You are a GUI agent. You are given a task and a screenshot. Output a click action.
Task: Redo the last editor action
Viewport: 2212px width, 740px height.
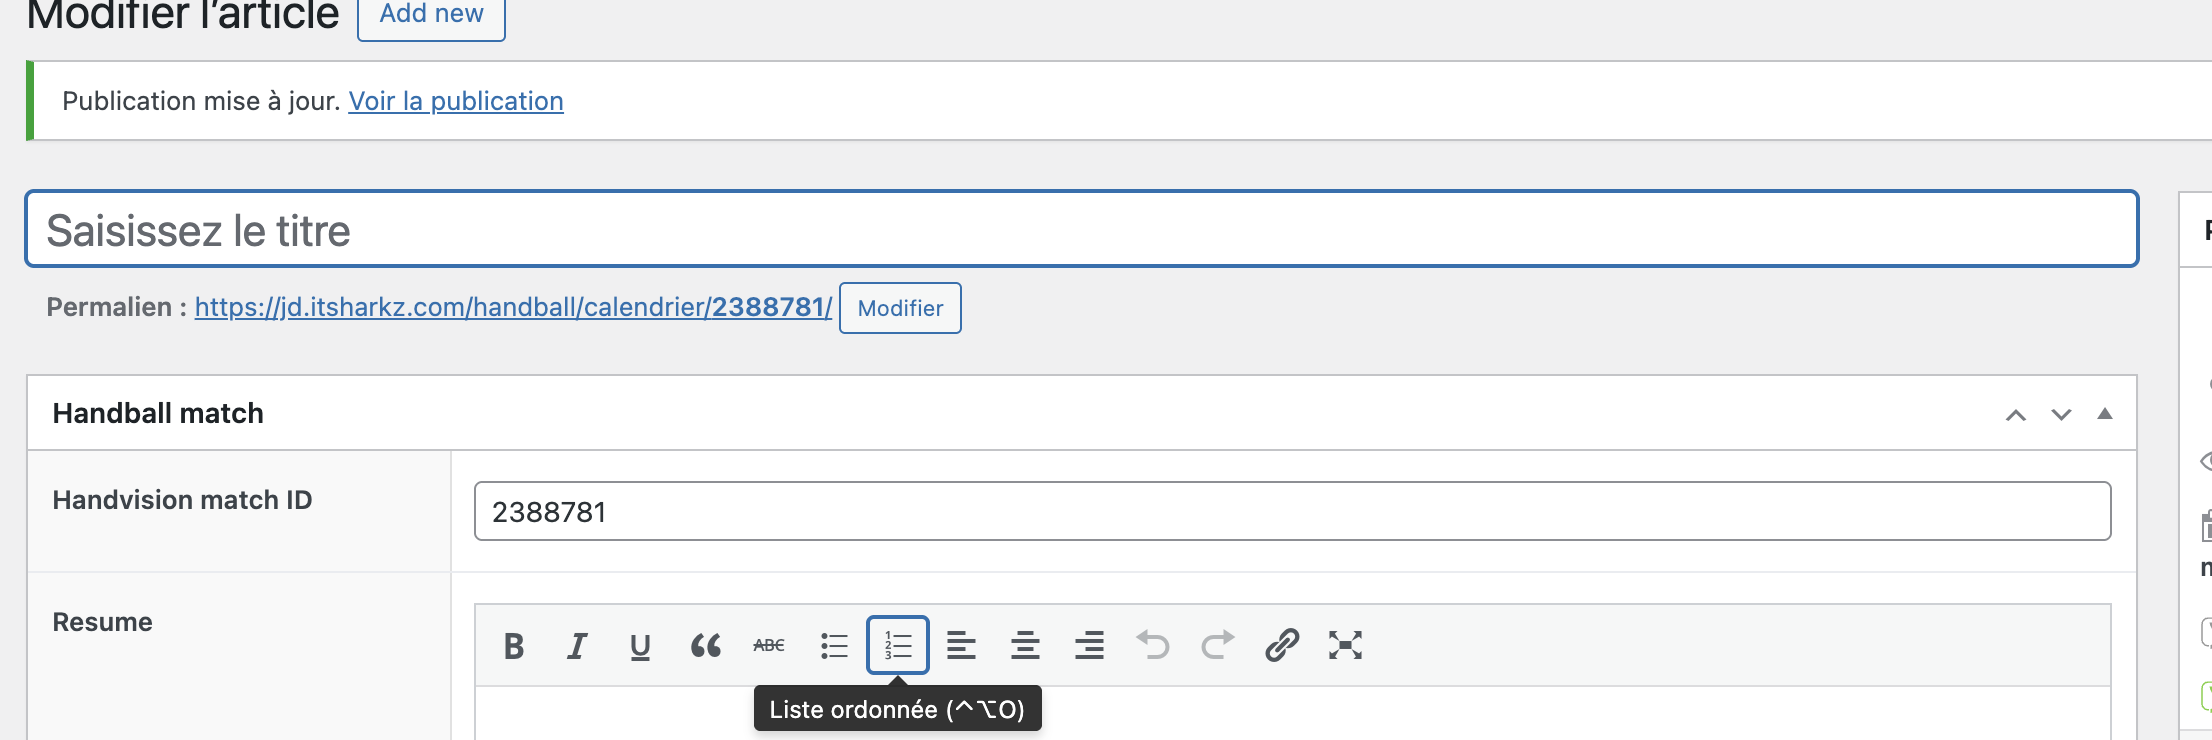1217,646
